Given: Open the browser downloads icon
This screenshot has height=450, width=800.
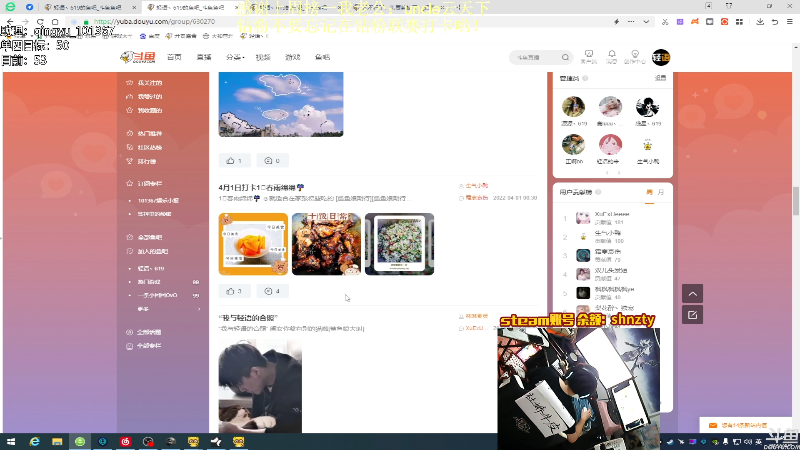Looking at the screenshot, I should 760,21.
